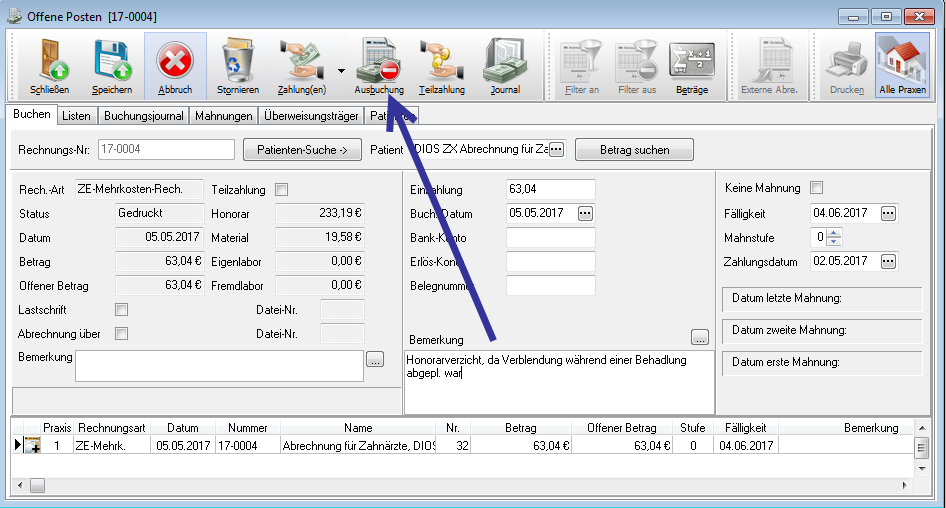
Task: Open the Mahnungen tab
Action: (224, 116)
